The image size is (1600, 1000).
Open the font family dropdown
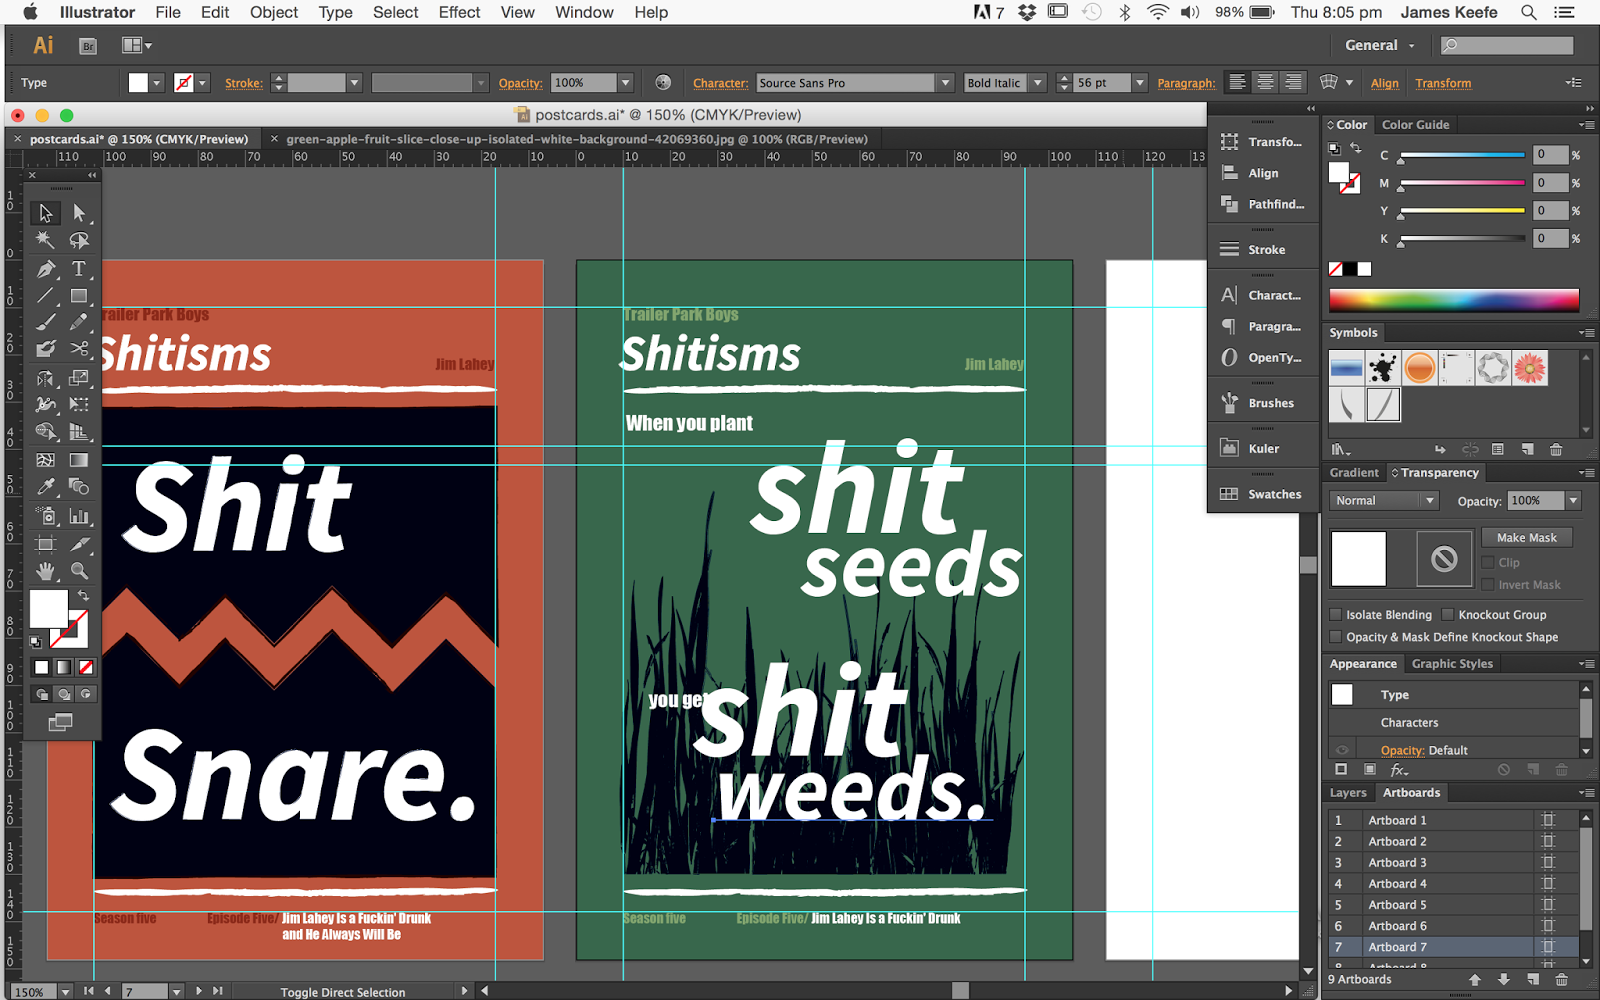(x=945, y=83)
